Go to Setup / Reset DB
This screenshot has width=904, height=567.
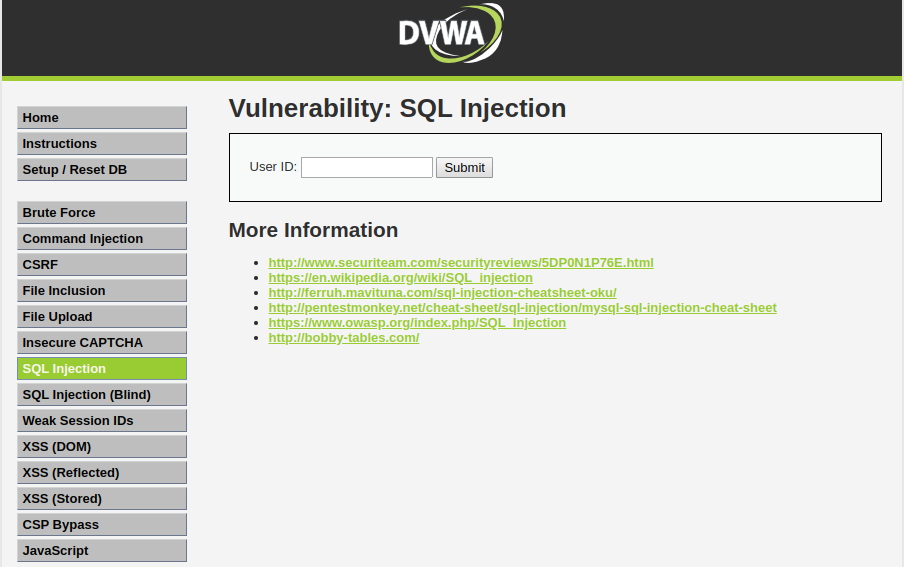click(x=101, y=170)
